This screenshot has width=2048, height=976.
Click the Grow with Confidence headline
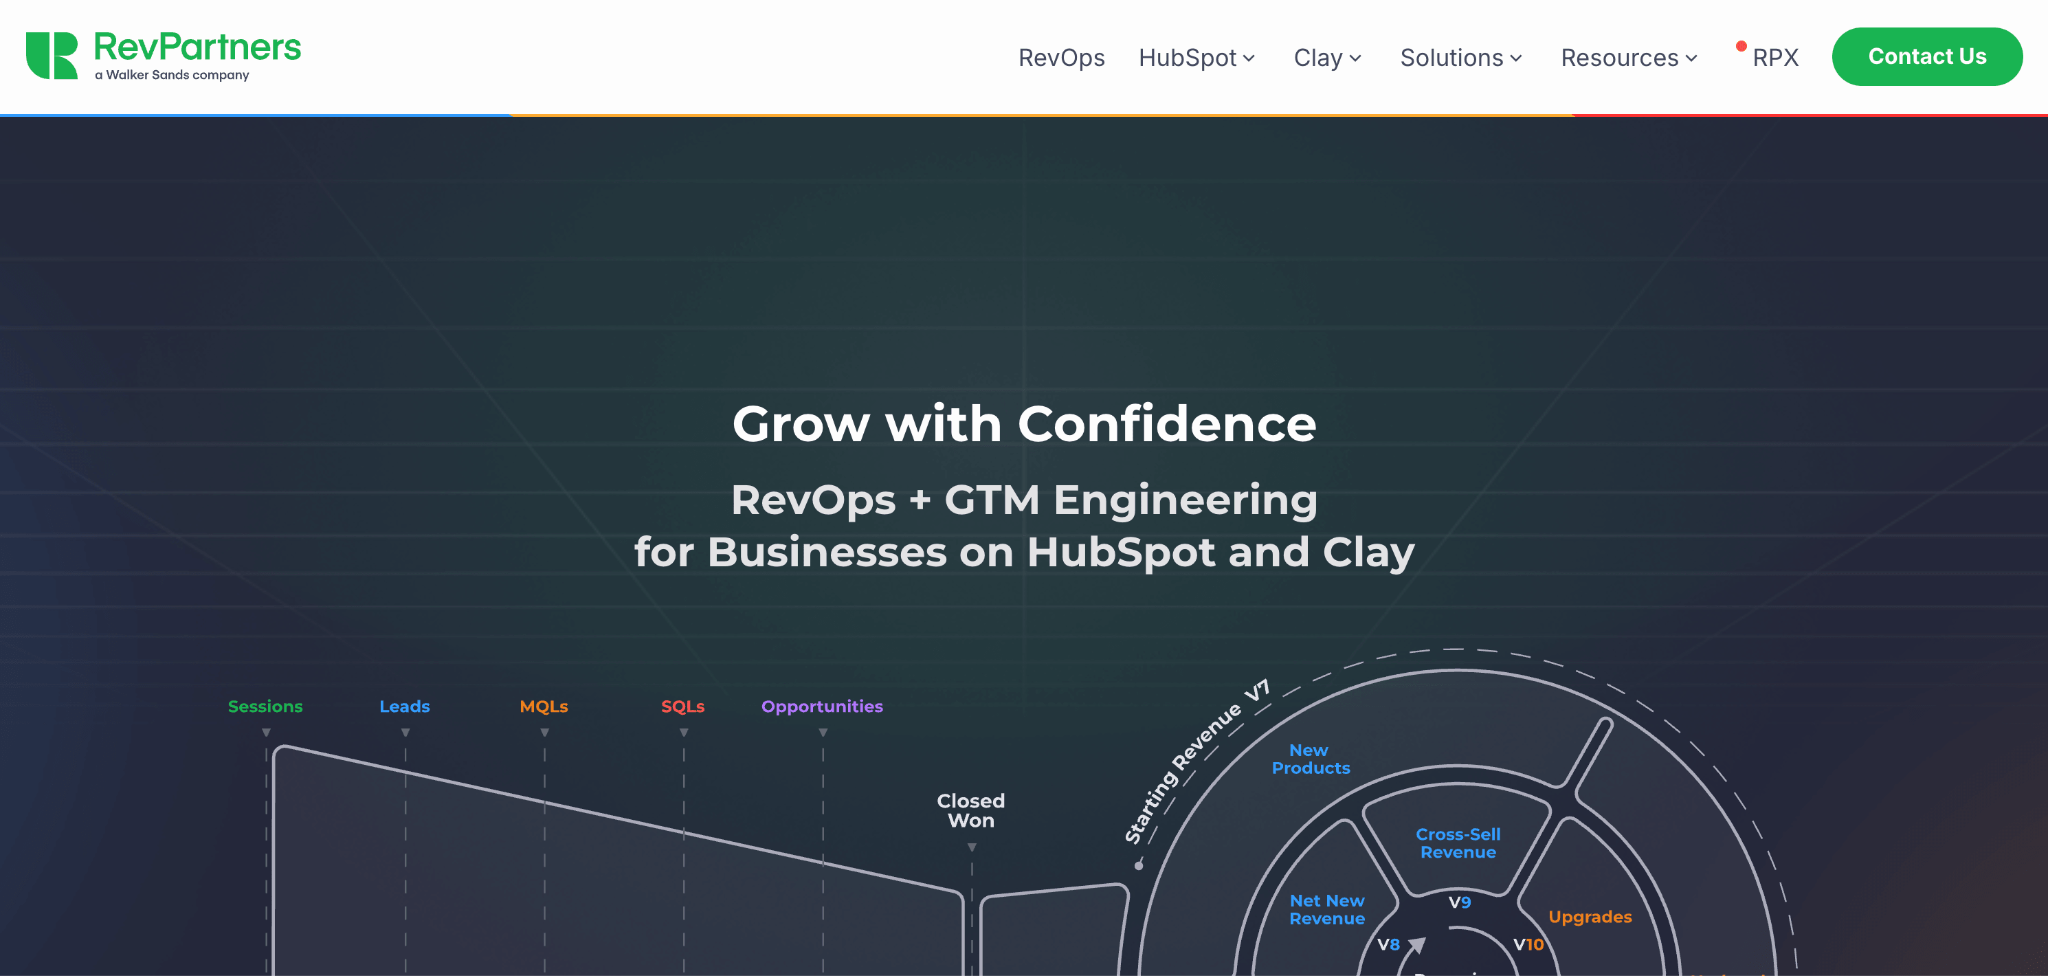click(1024, 424)
